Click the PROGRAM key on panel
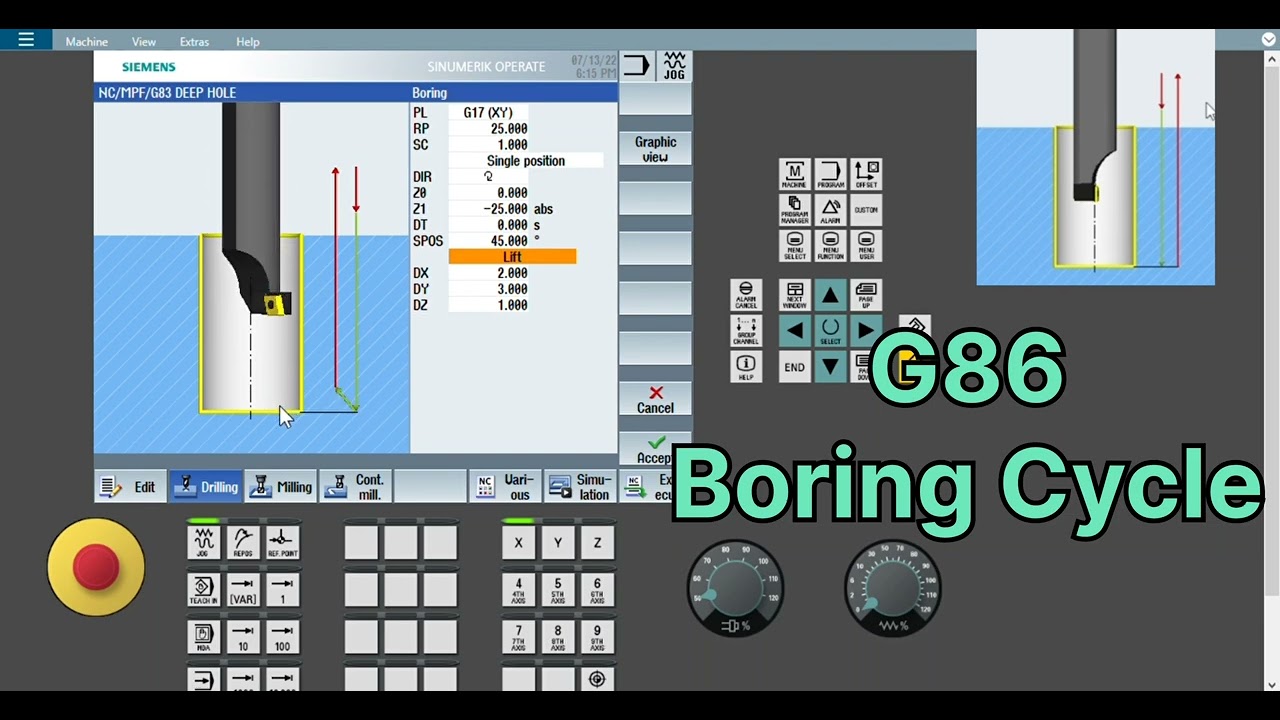The height and width of the screenshot is (720, 1280). point(830,174)
